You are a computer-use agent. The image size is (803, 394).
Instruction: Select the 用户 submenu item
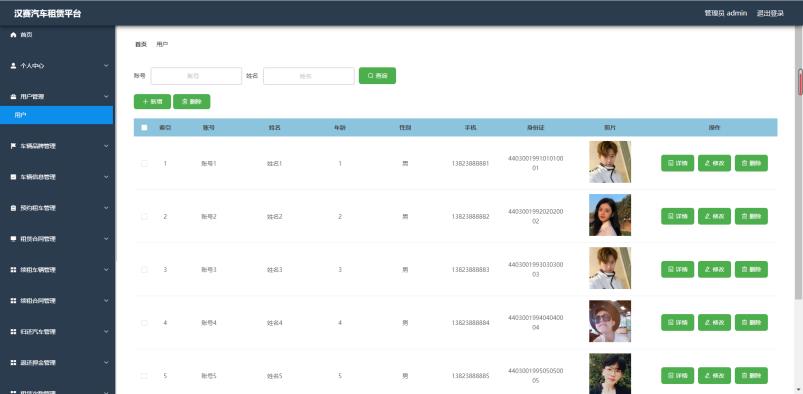coord(57,115)
